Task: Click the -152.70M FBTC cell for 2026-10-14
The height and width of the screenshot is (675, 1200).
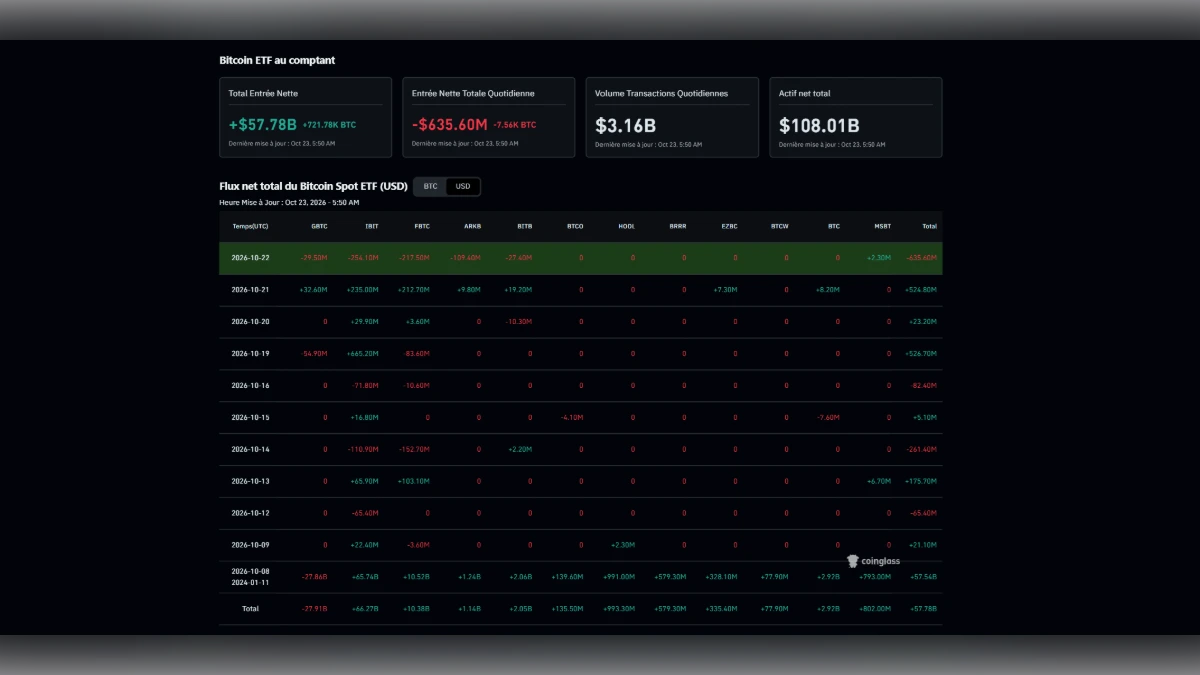Action: point(413,450)
